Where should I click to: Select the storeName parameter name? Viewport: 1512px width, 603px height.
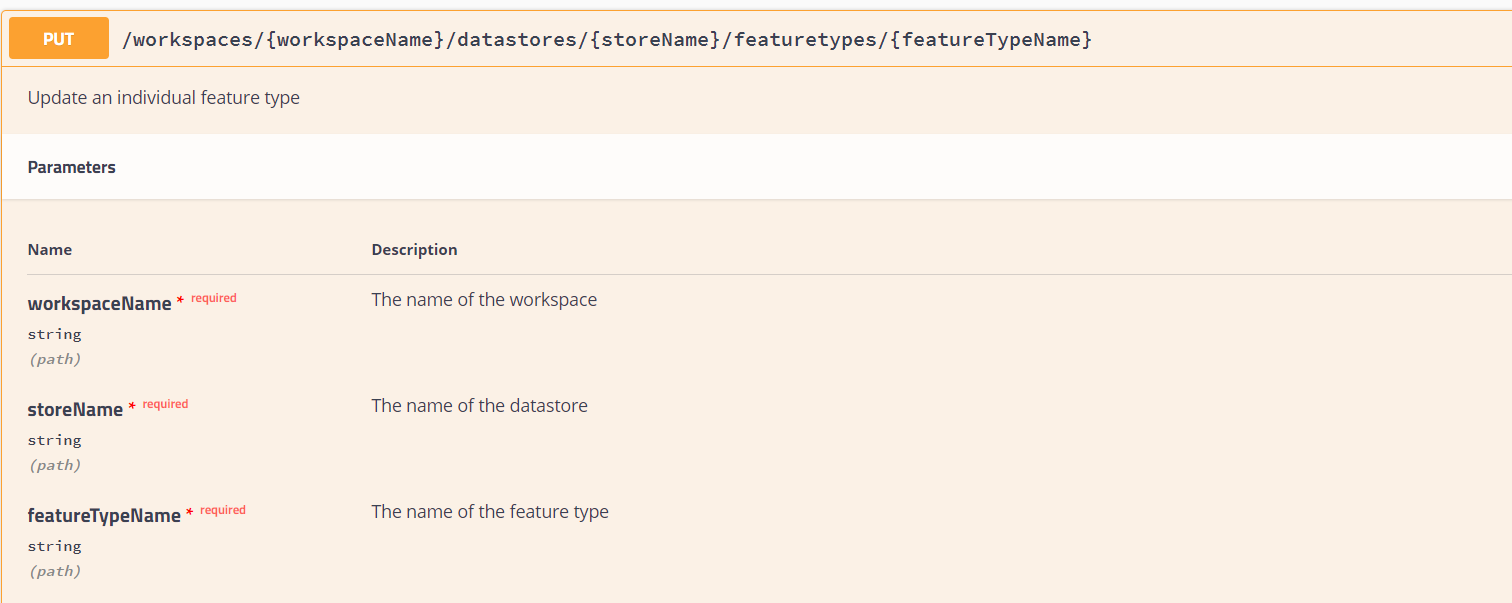[x=76, y=410]
